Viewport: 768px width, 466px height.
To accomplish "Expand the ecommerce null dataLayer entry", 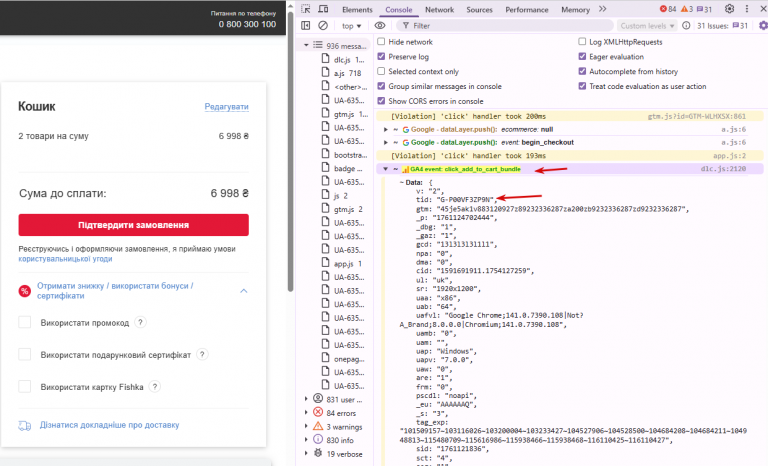I will [385, 129].
